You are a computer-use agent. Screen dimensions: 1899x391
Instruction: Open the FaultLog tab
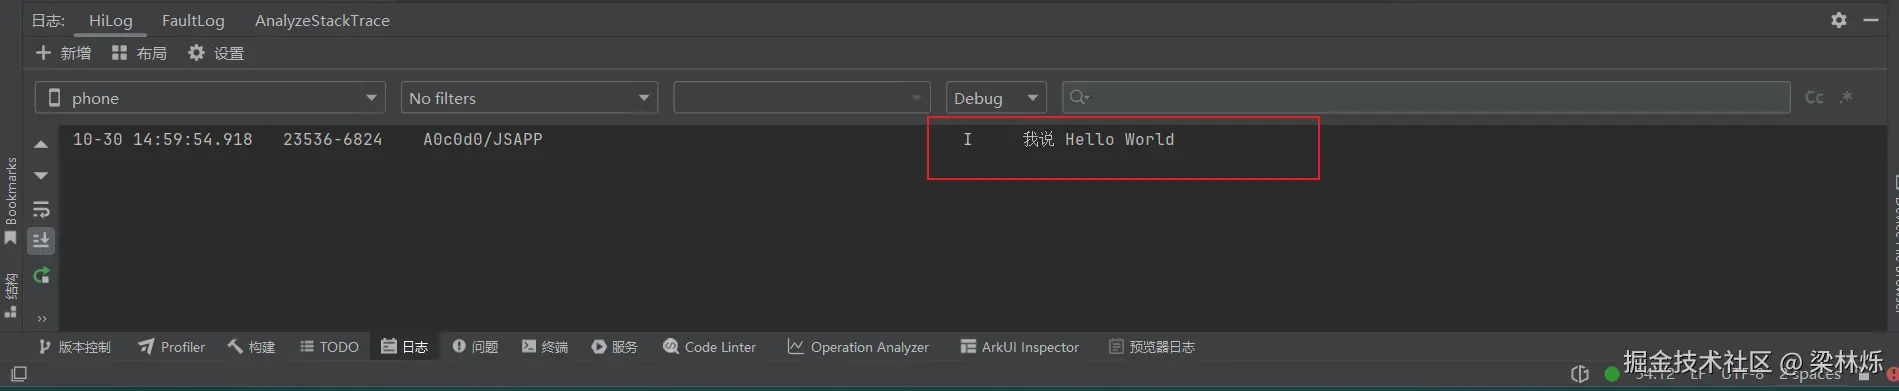193,20
